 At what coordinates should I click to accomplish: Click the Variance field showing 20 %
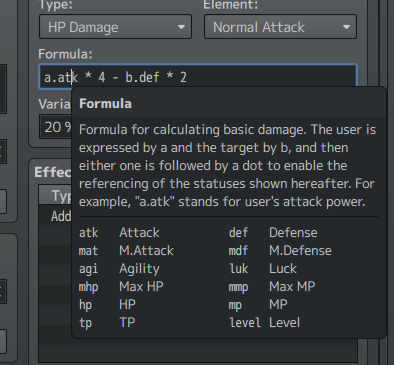[56, 127]
